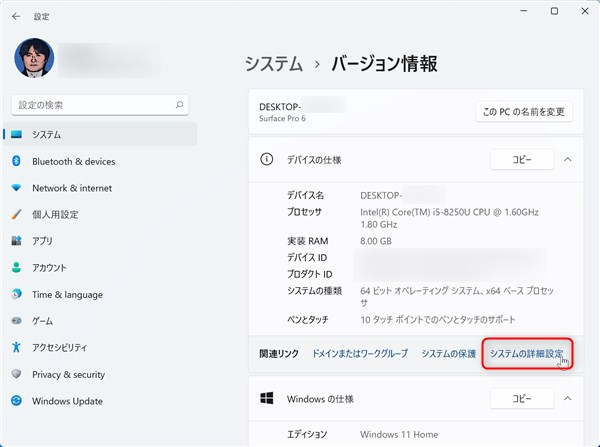This screenshot has height=447, width=600.
Task: Copy Windows の仕様 with コピー button
Action: pyautogui.click(x=522, y=398)
